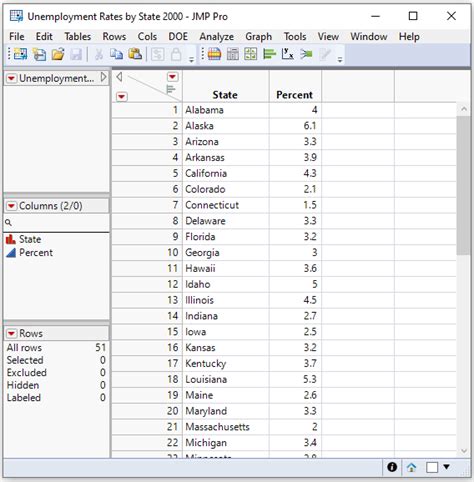This screenshot has width=474, height=482.
Task: Click the small bars icon in table corner
Action: 170,89
